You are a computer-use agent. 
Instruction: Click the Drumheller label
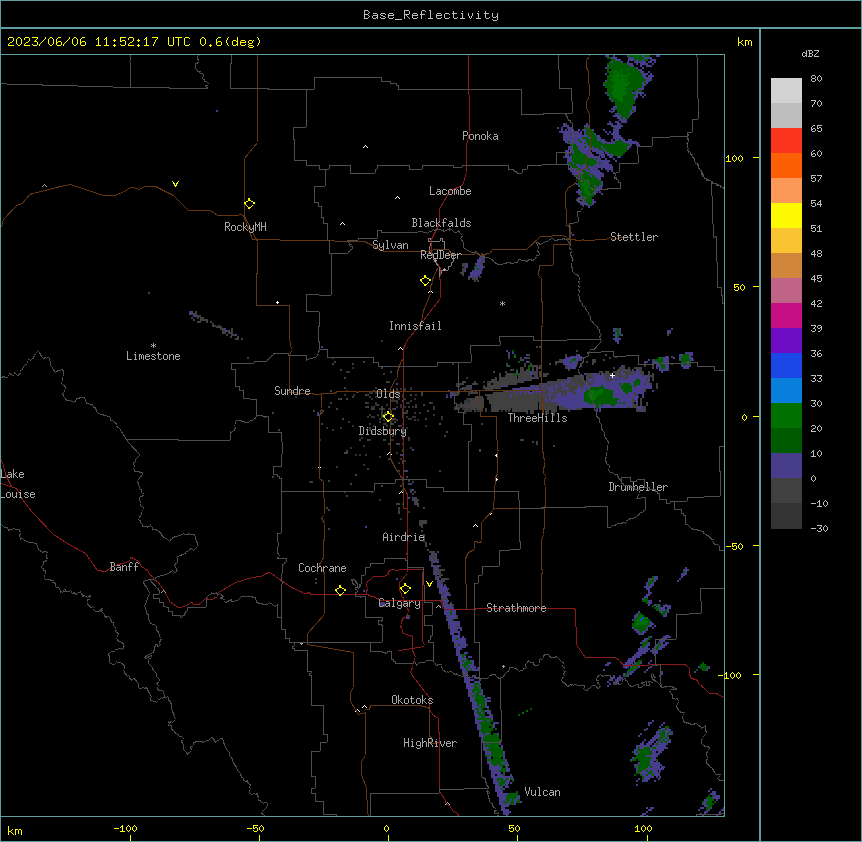pyautogui.click(x=638, y=487)
